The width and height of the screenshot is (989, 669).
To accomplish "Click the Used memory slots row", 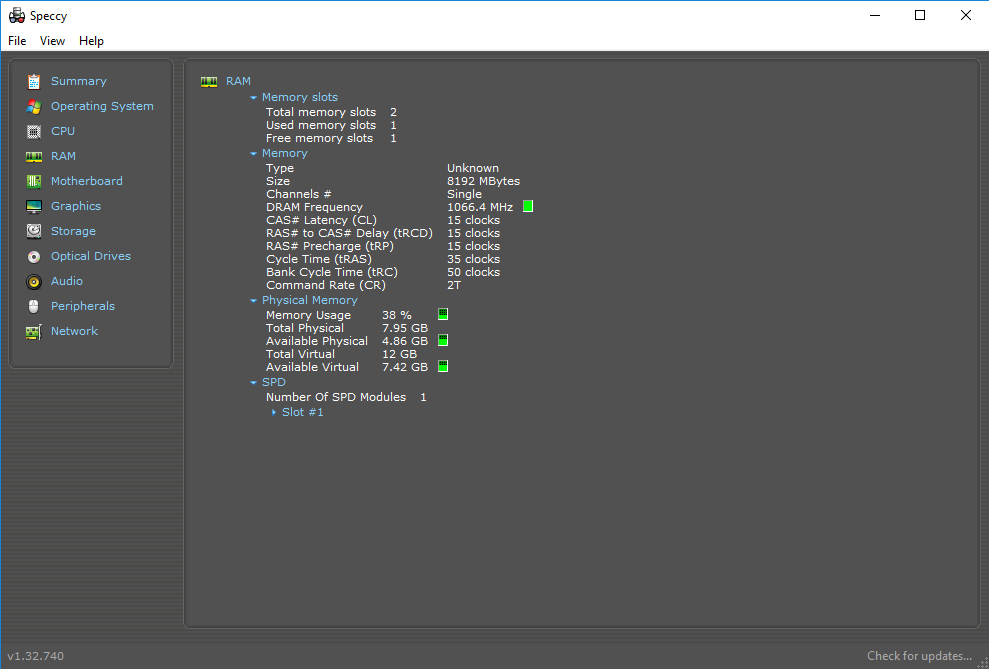I will coord(331,125).
